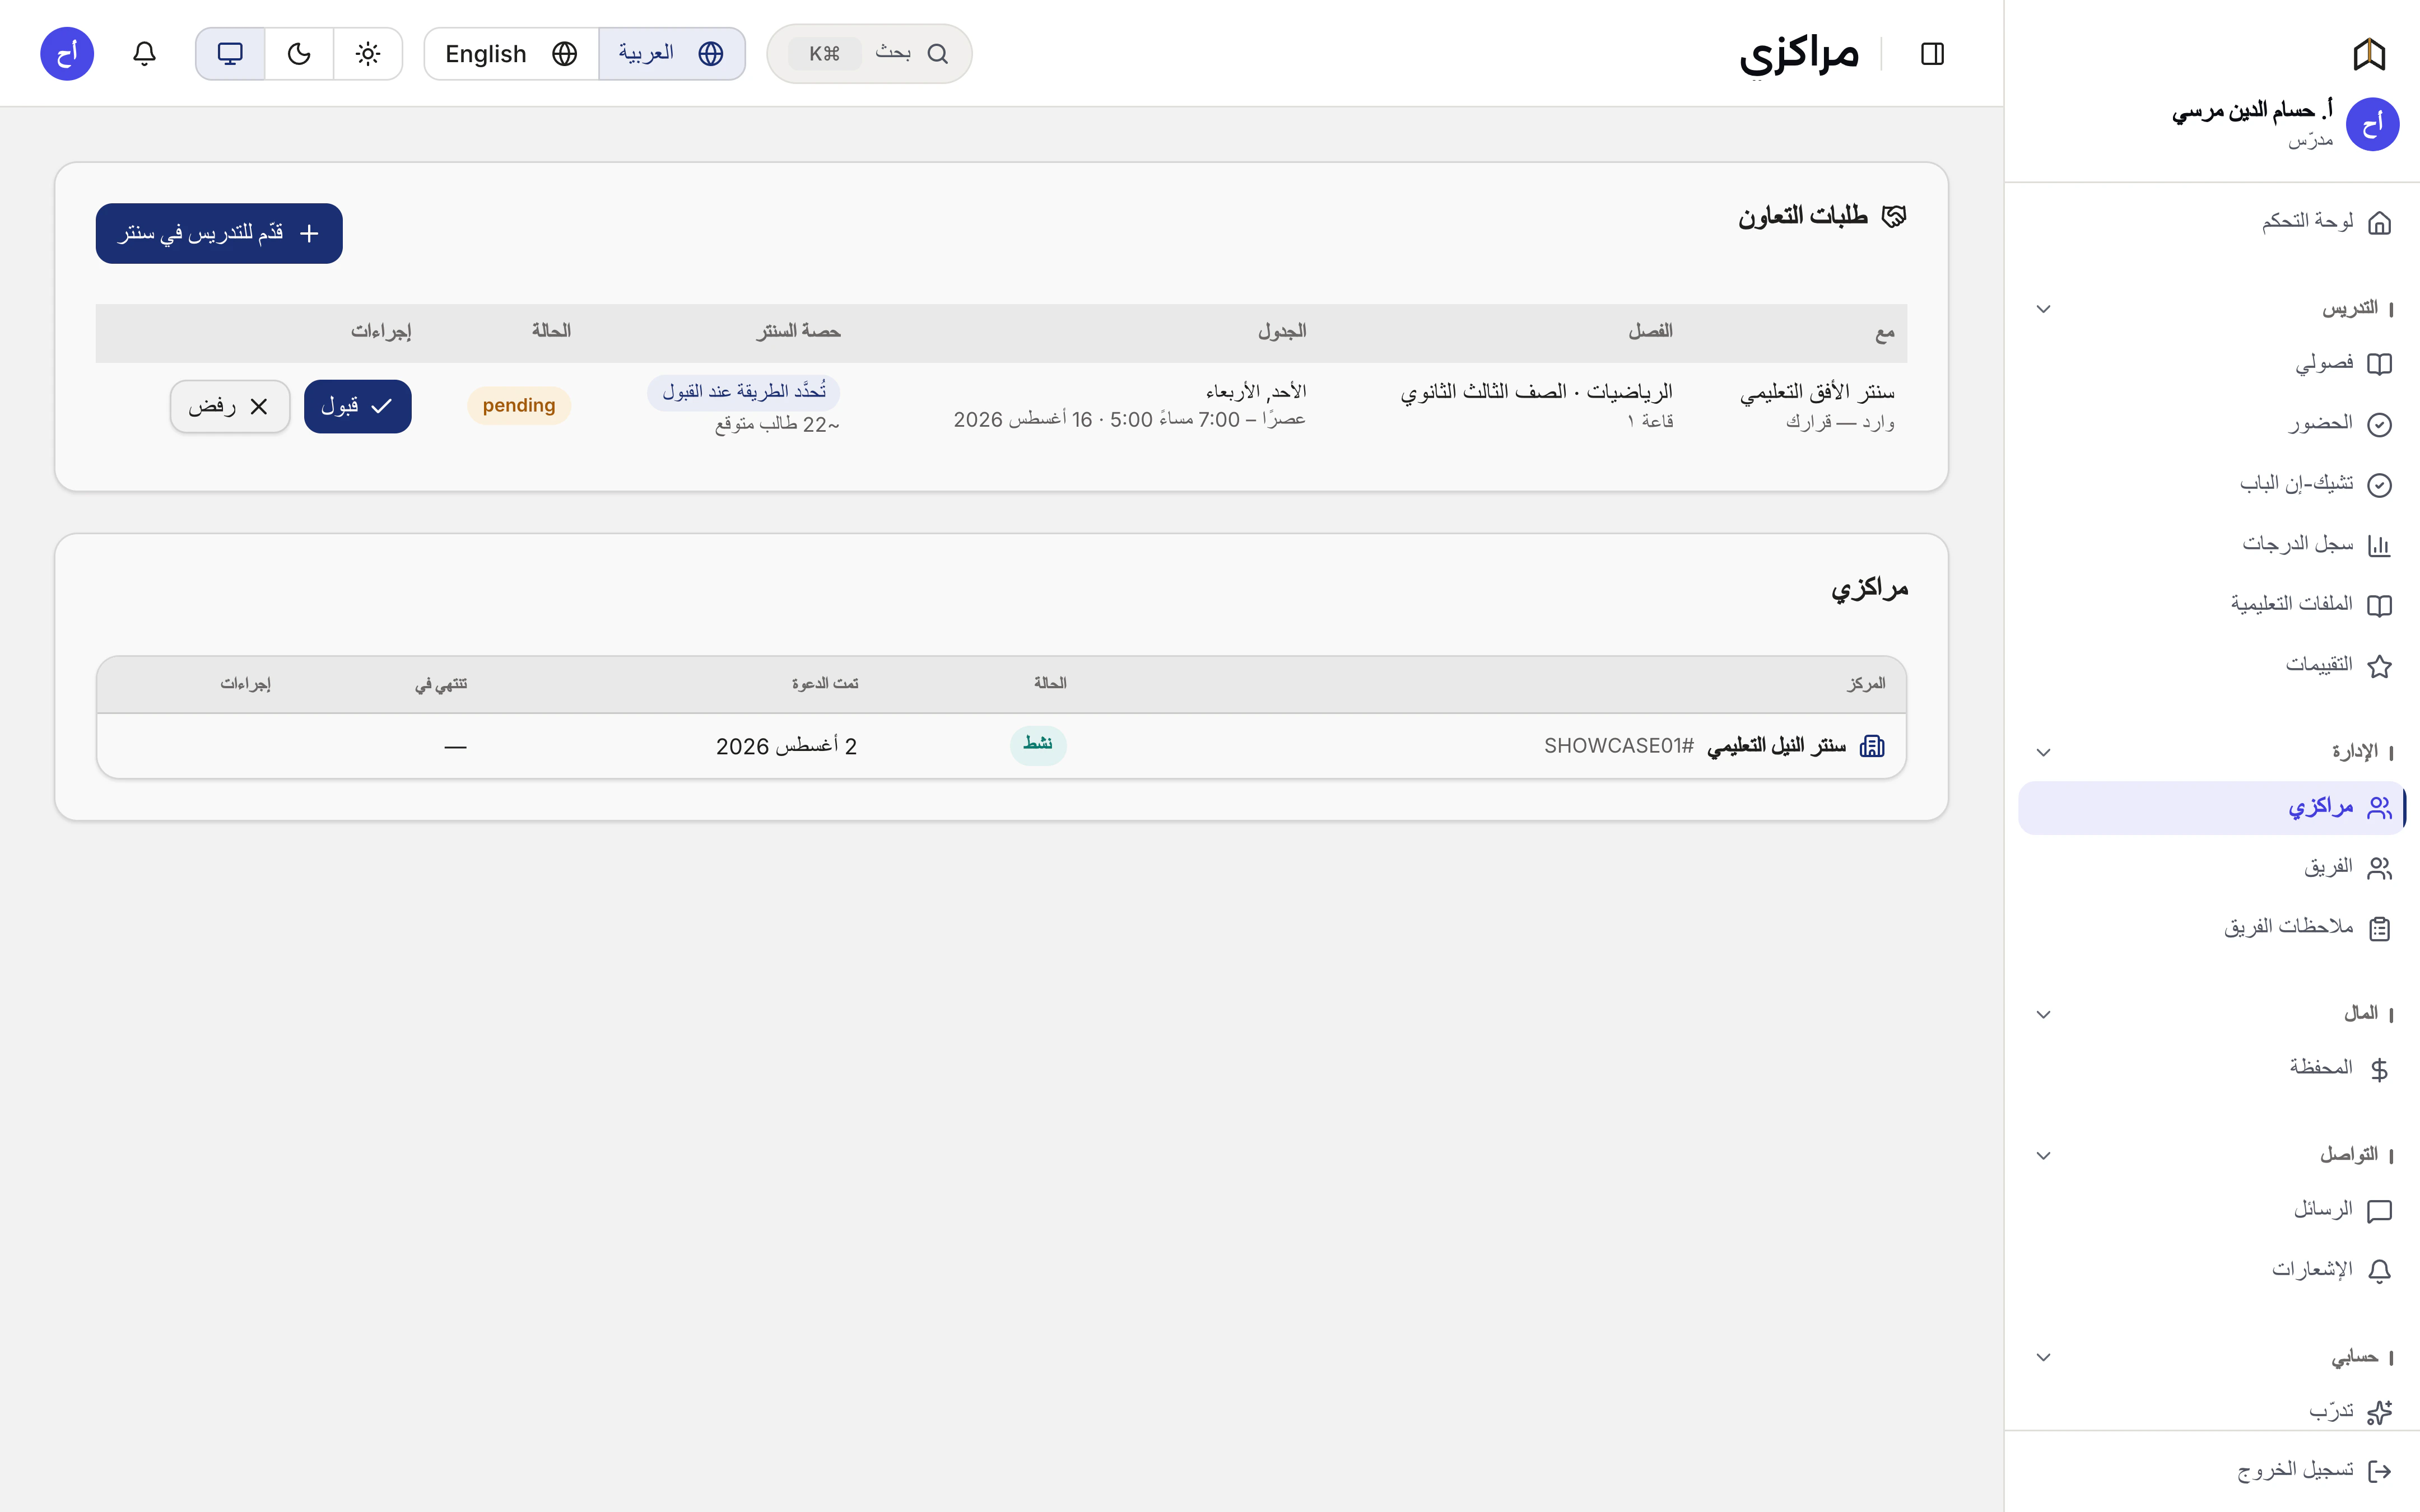Open ملاحظات الفريق clipboard icon

coord(2380,928)
